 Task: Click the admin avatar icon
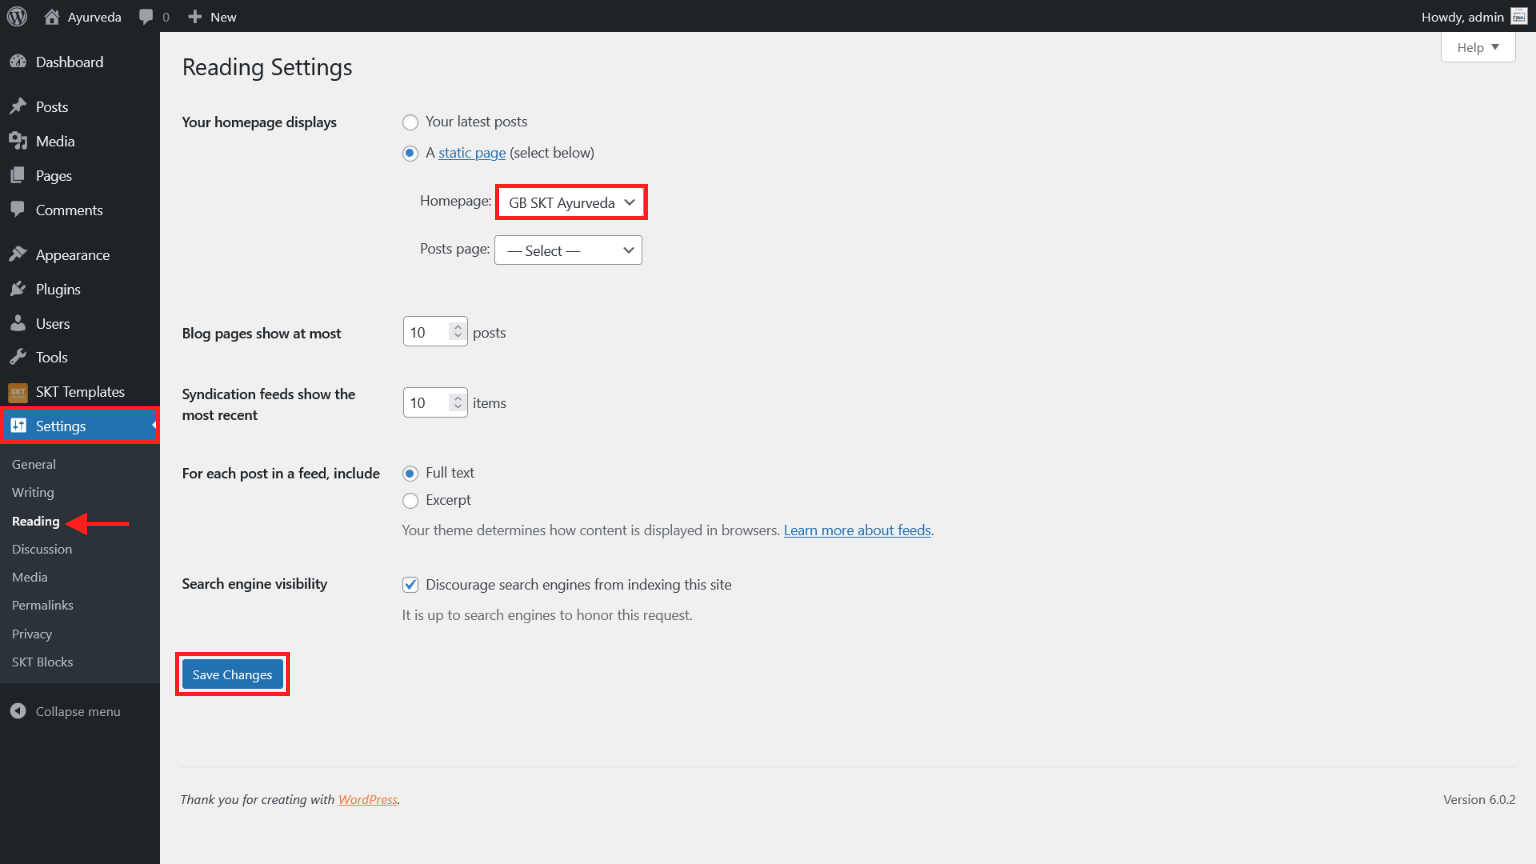click(x=1519, y=16)
